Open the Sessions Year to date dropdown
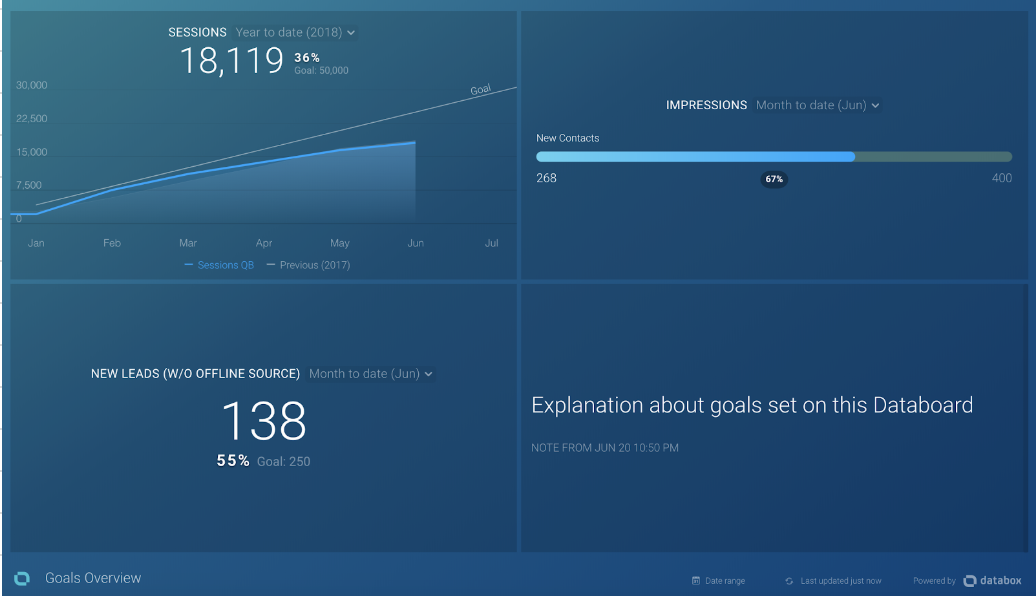 (x=295, y=33)
